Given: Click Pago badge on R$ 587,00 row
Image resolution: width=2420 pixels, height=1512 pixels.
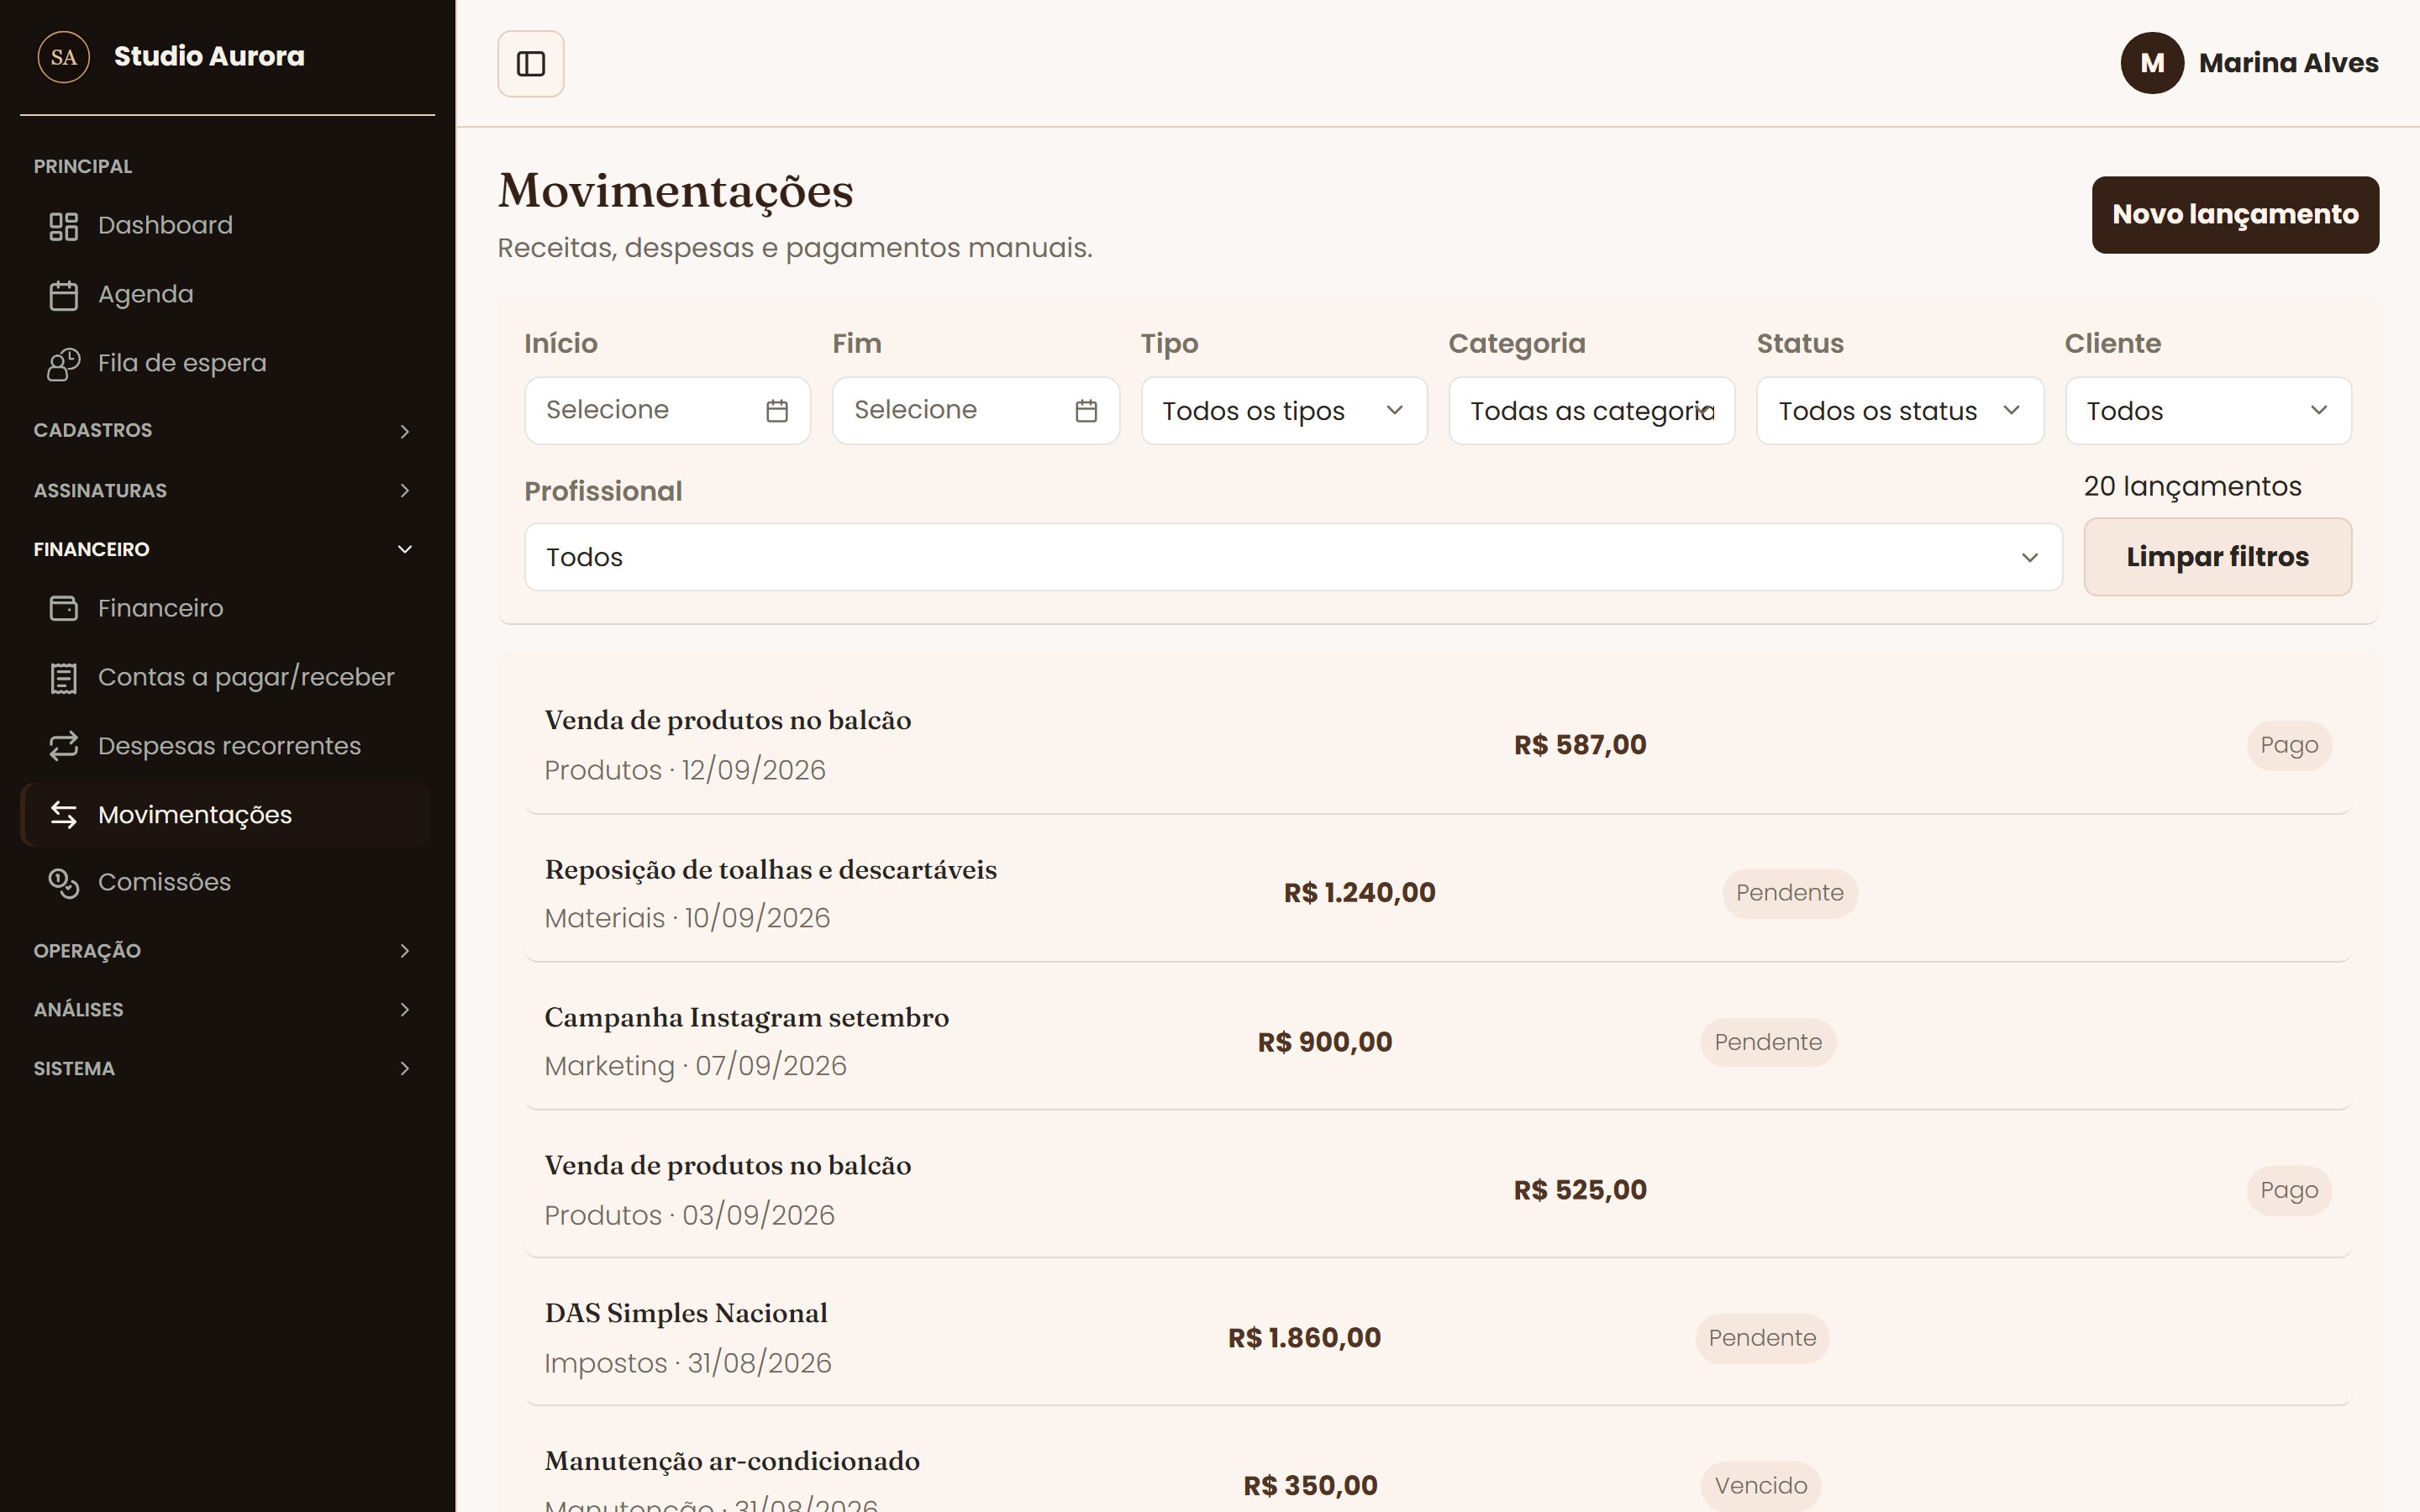Looking at the screenshot, I should point(2289,746).
